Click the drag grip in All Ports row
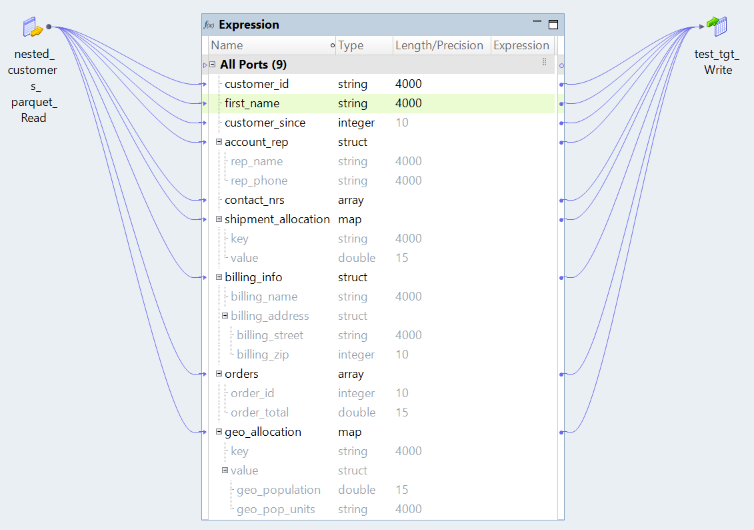This screenshot has width=754, height=530. (544, 62)
